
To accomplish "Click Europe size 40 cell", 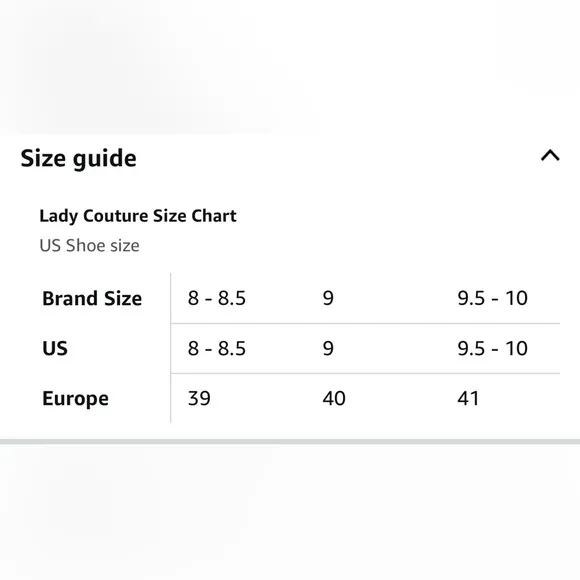I will (x=334, y=399).
